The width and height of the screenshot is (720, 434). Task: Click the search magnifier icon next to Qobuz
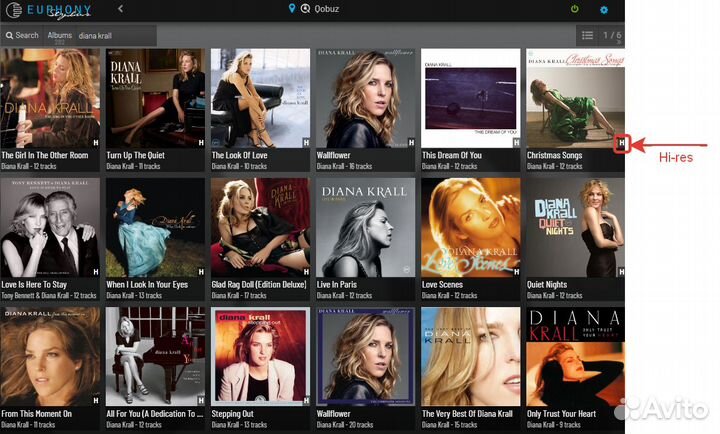(305, 9)
